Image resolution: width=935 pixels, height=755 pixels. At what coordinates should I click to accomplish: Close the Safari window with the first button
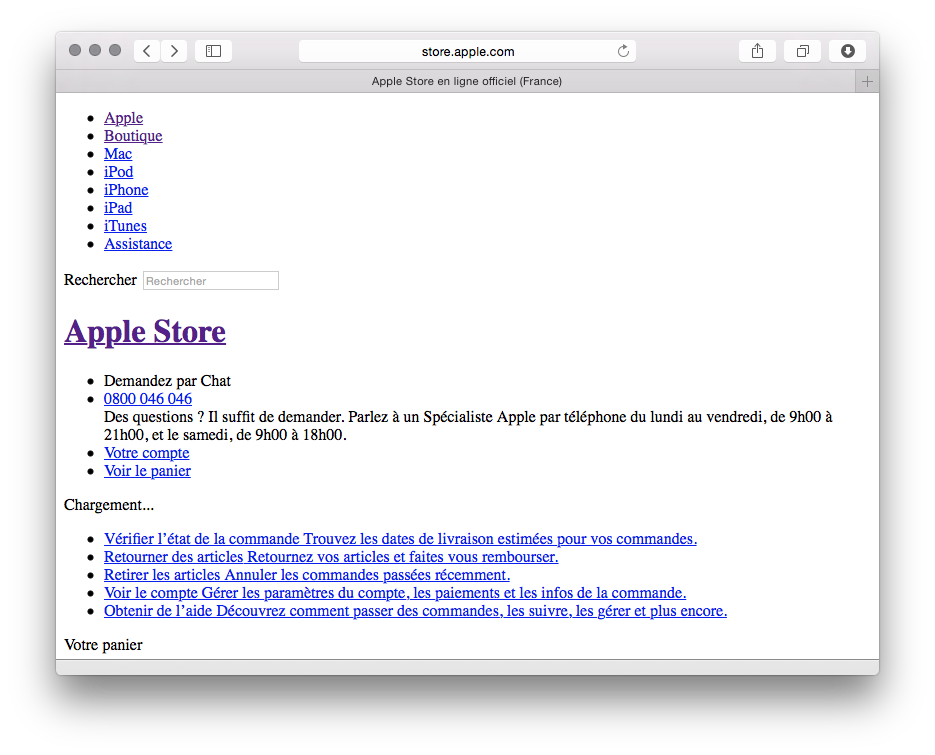(x=75, y=50)
